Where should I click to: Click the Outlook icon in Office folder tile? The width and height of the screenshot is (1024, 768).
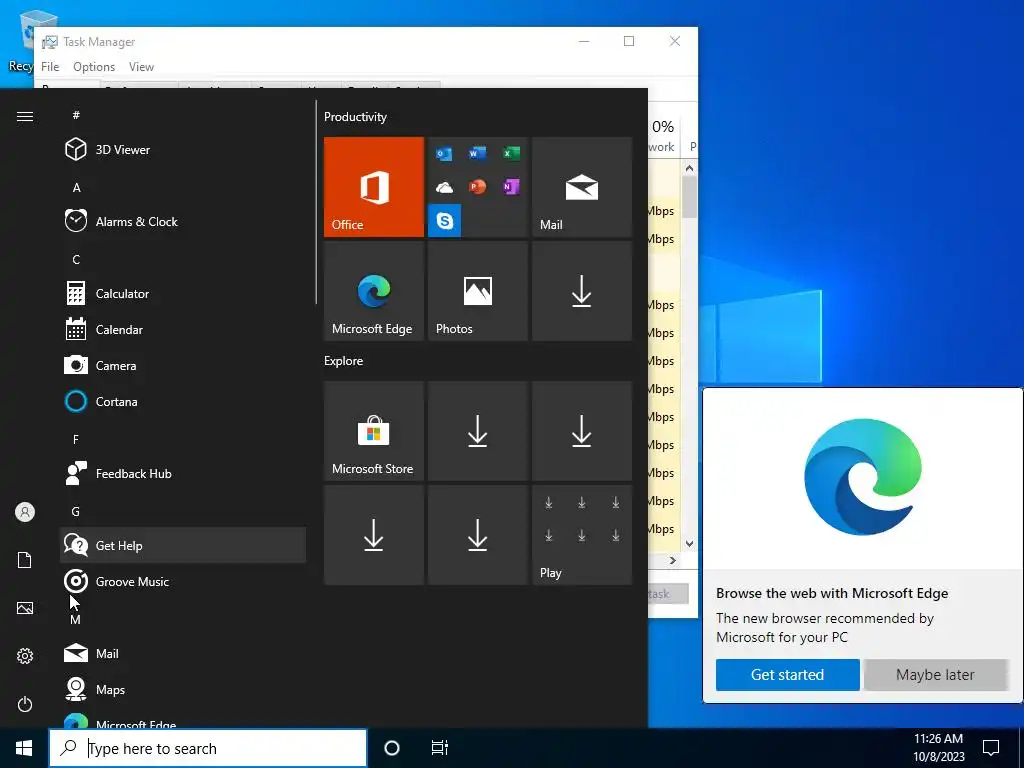(445, 153)
